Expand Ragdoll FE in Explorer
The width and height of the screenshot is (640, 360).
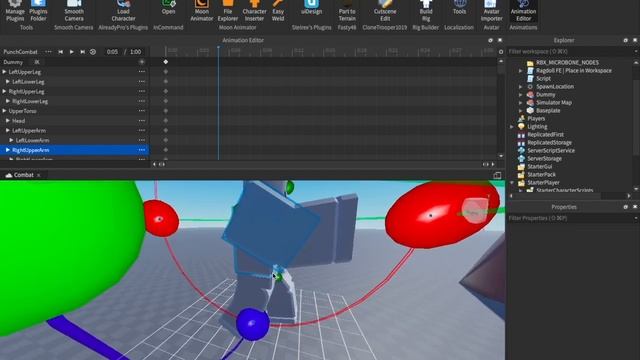[520, 71]
